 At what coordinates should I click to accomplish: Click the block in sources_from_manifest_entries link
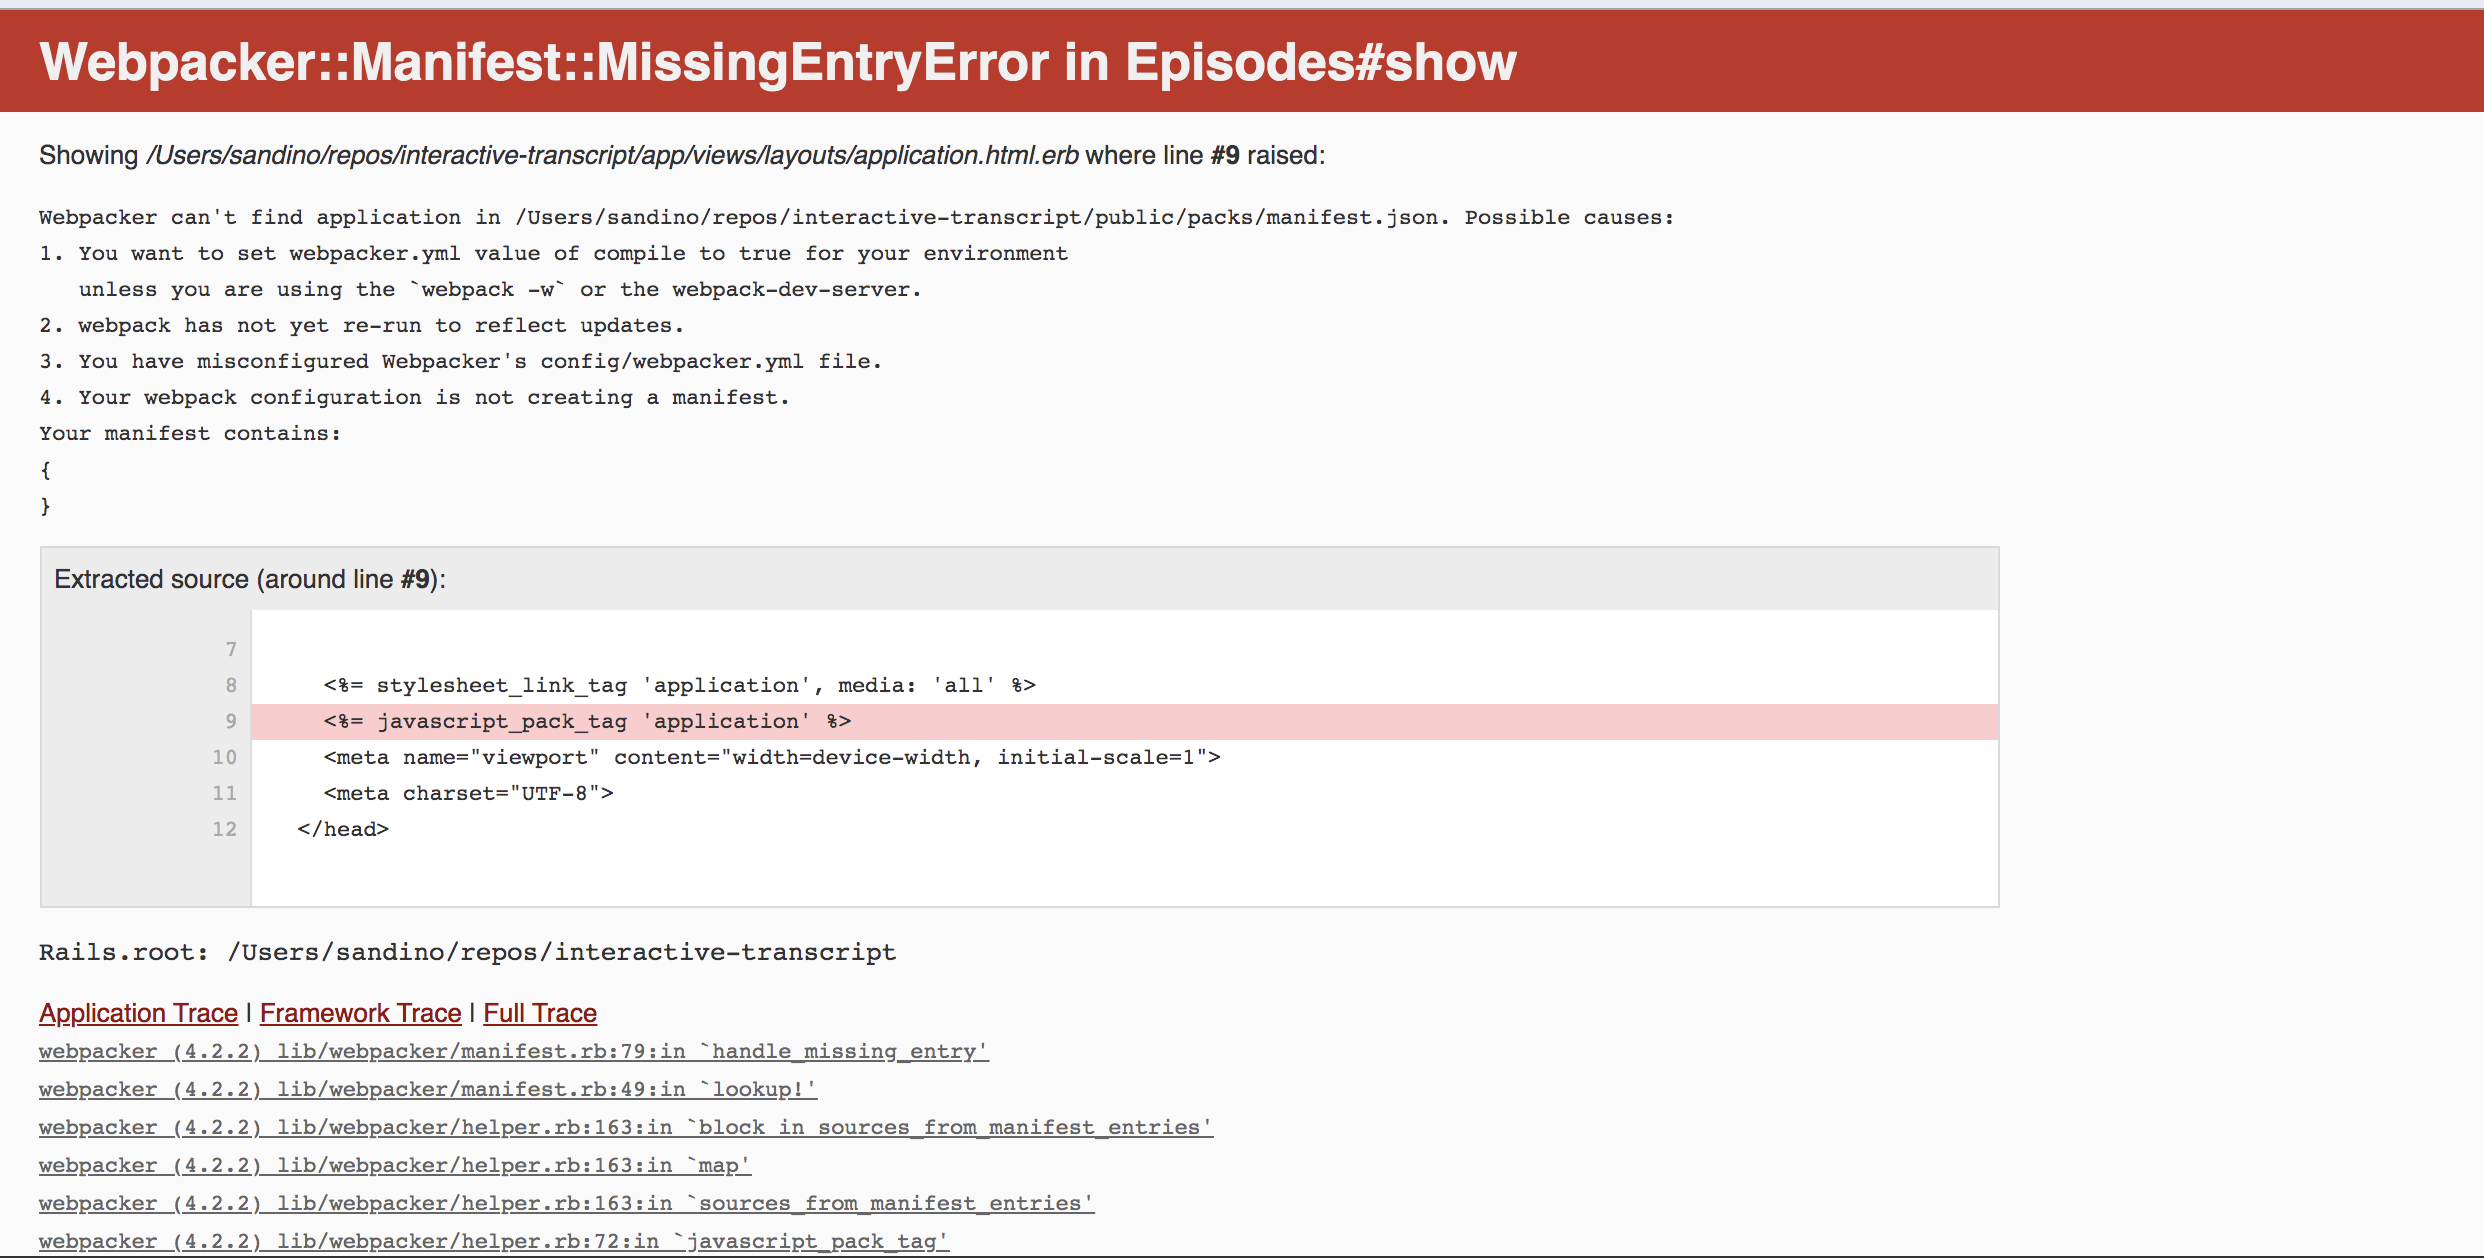click(x=624, y=1127)
